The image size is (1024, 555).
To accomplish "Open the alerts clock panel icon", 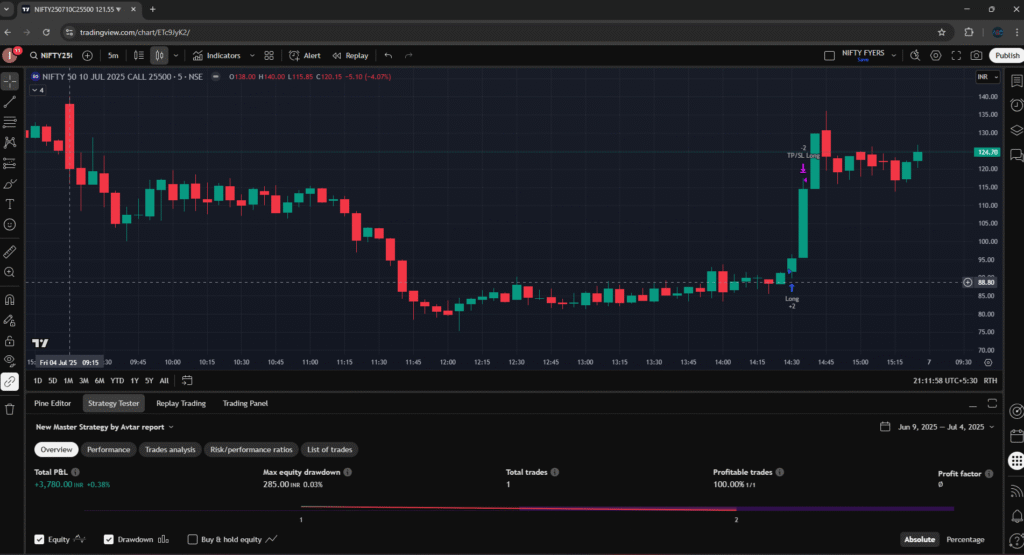I will pyautogui.click(x=1016, y=106).
